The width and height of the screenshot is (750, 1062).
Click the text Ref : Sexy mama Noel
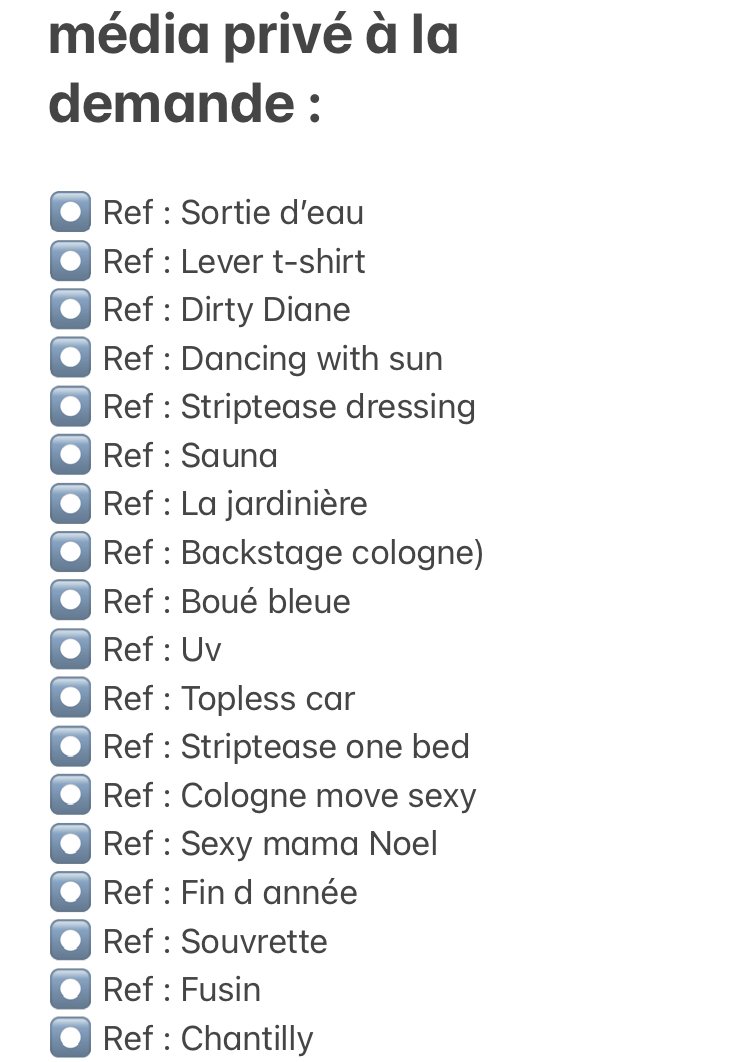coord(270,845)
